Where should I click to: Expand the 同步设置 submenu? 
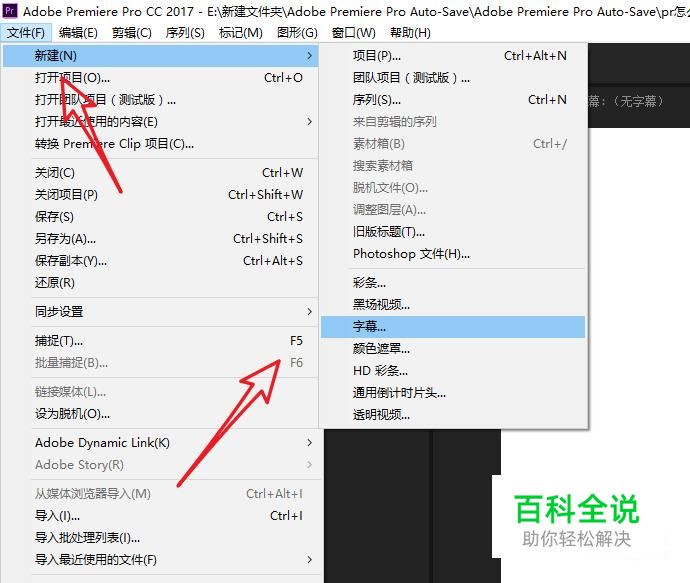(x=161, y=312)
